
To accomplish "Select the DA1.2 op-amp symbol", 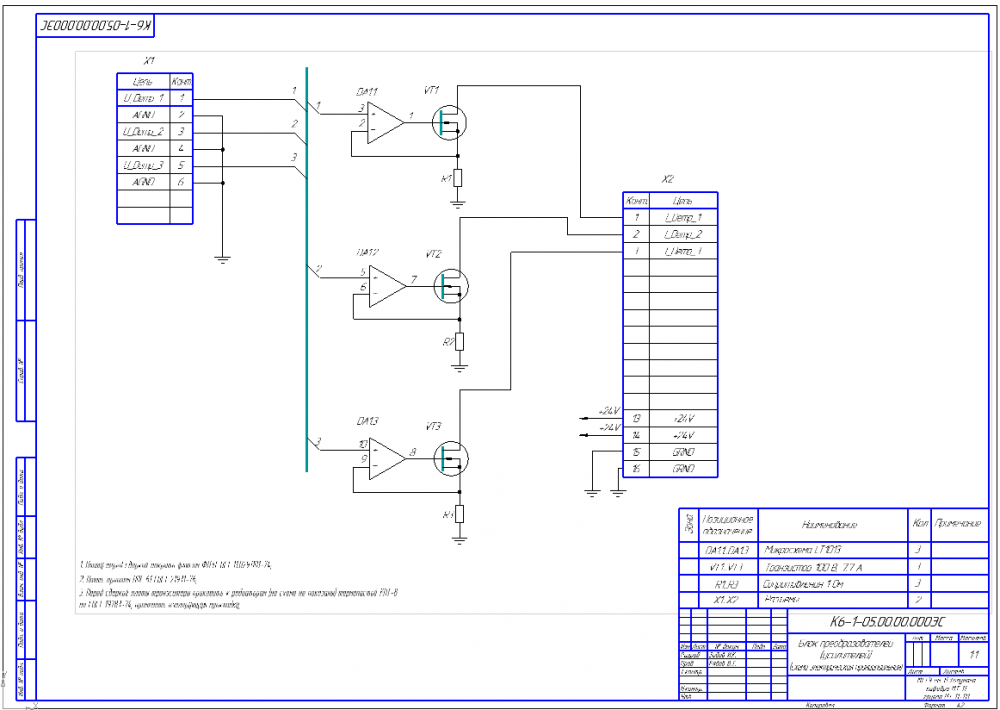I will (x=385, y=286).
